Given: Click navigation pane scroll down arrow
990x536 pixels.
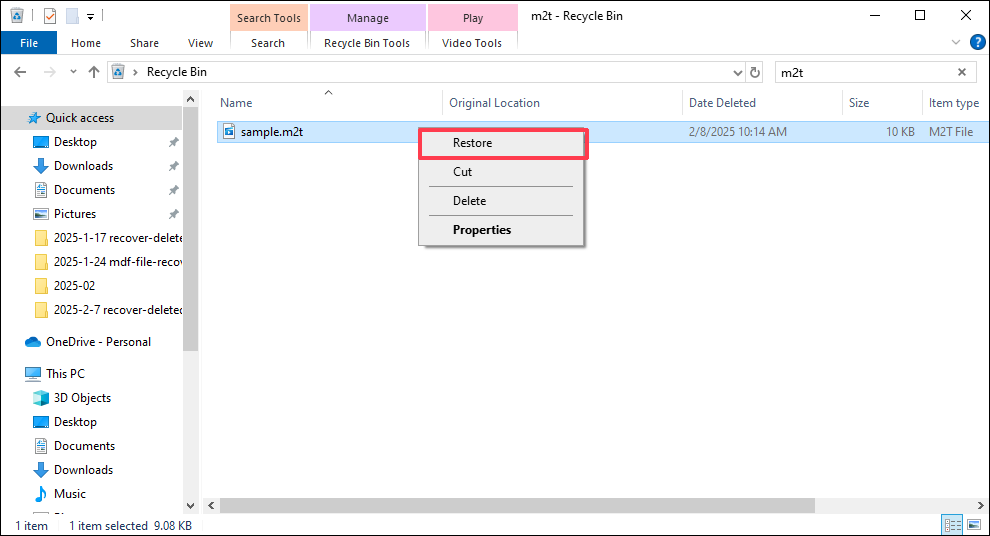Looking at the screenshot, I should point(191,506).
